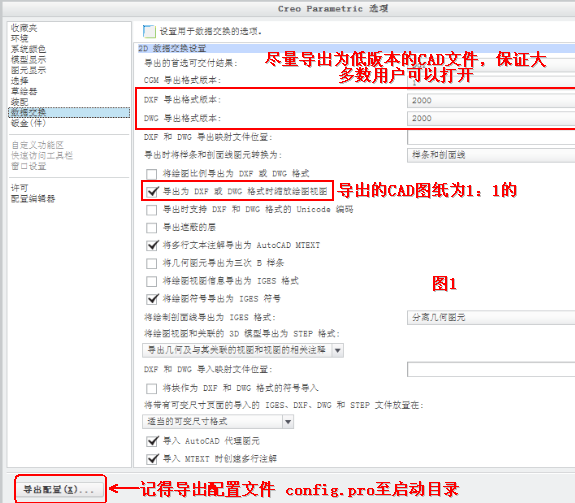Click the 导出配置(X)... button

pos(60,489)
